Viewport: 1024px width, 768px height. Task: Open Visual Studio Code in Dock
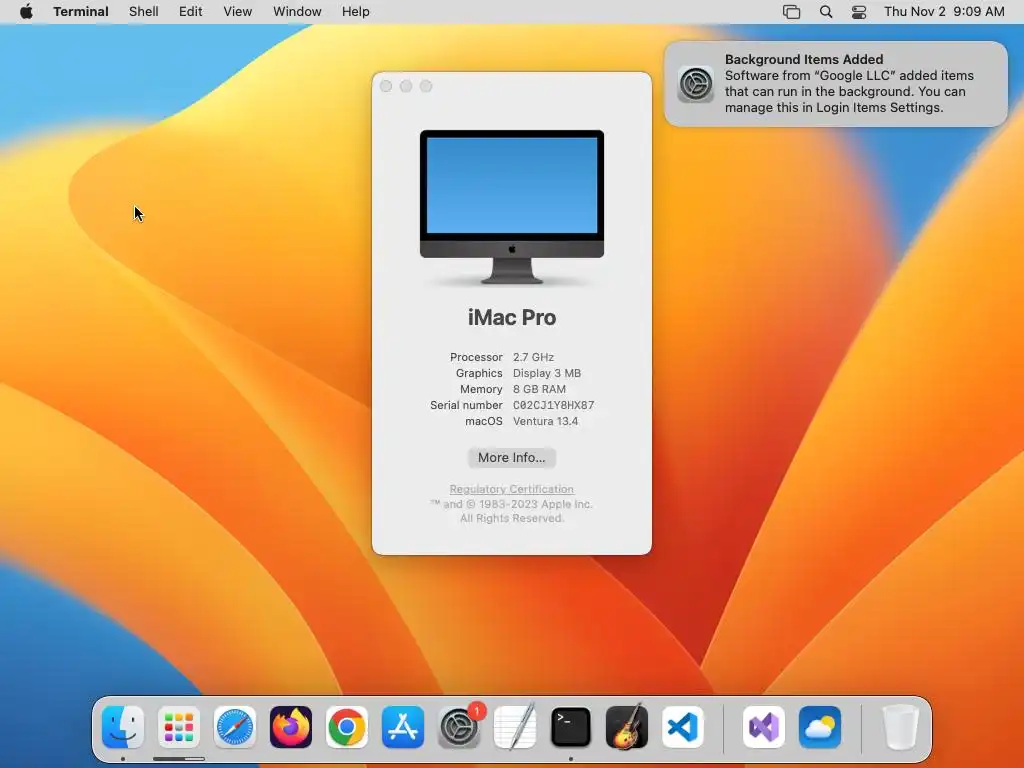683,727
